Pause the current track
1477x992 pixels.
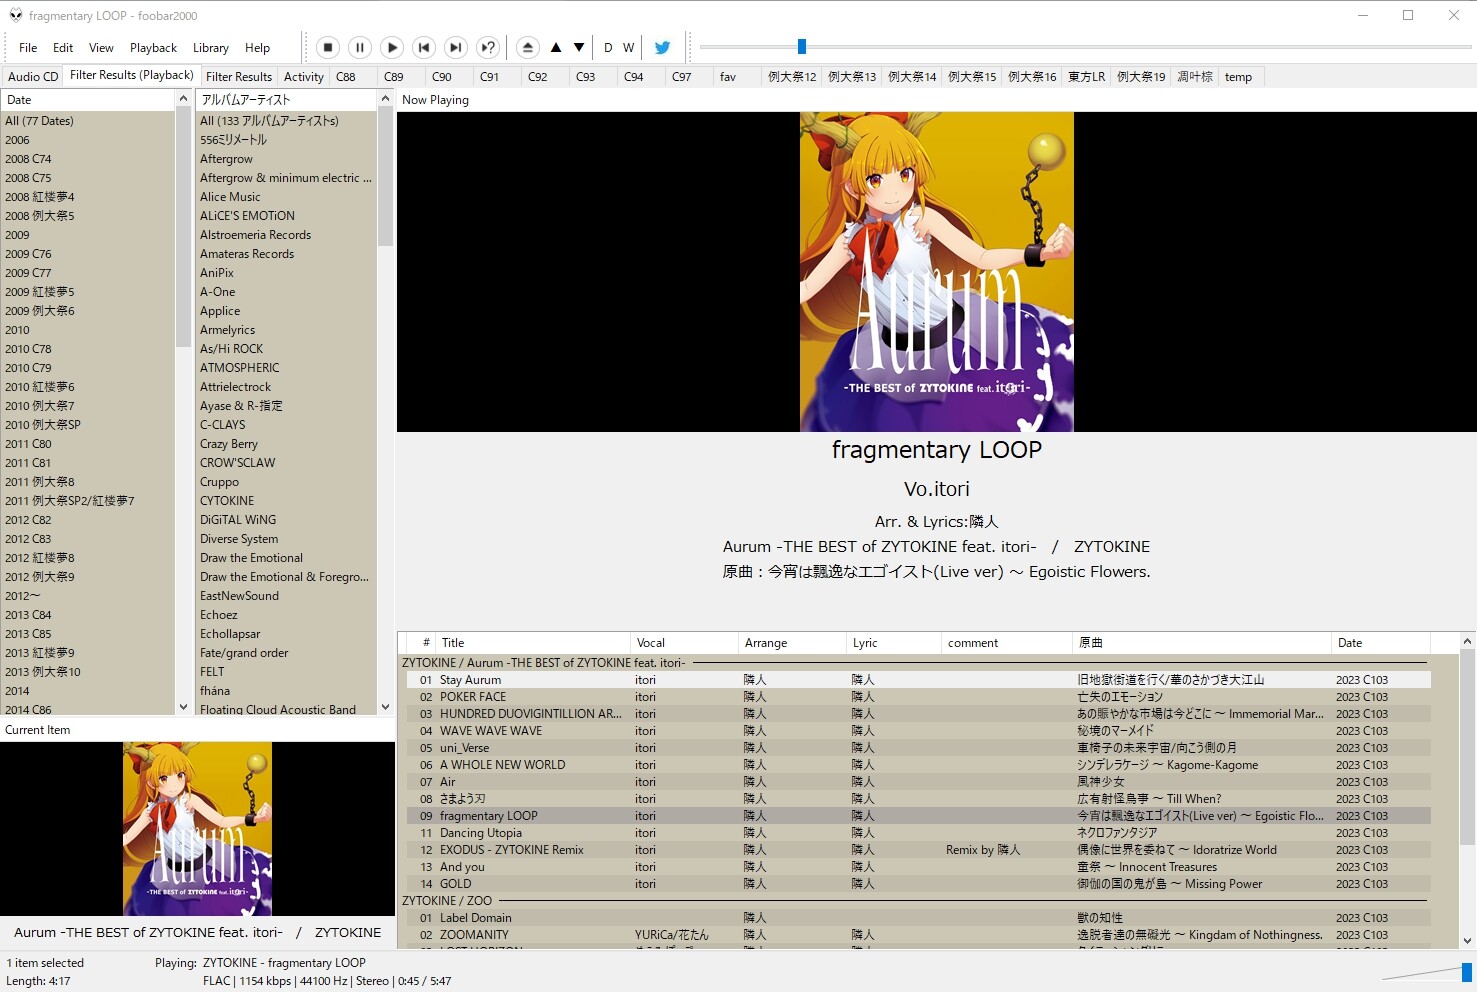(360, 47)
